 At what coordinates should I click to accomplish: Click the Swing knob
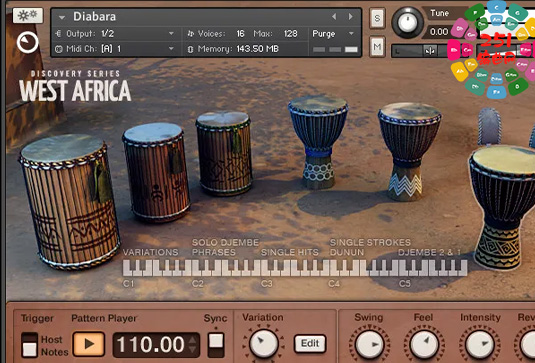point(369,345)
